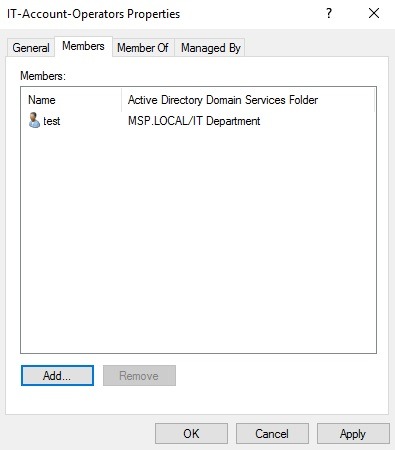The width and height of the screenshot is (395, 450).
Task: Open the question mark help button
Action: 329,13
